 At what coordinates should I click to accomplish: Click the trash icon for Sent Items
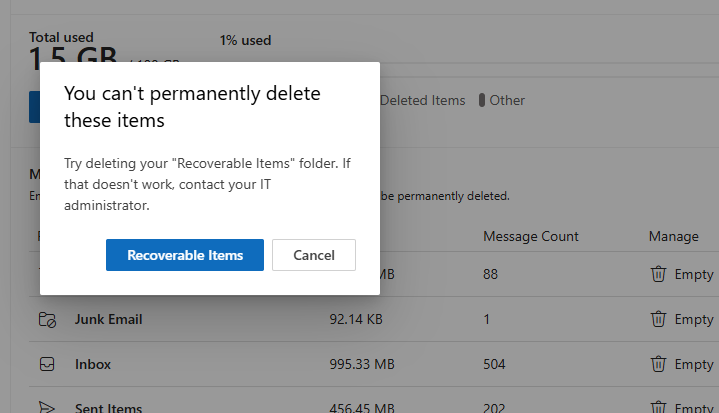[x=658, y=407]
